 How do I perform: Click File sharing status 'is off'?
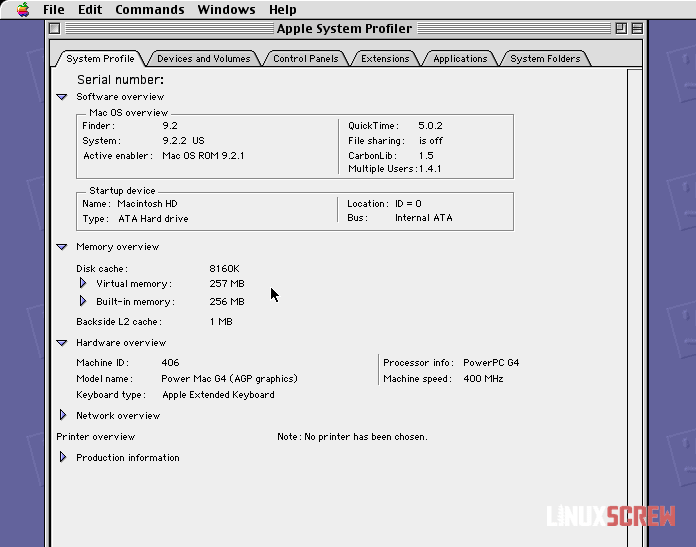[431, 141]
